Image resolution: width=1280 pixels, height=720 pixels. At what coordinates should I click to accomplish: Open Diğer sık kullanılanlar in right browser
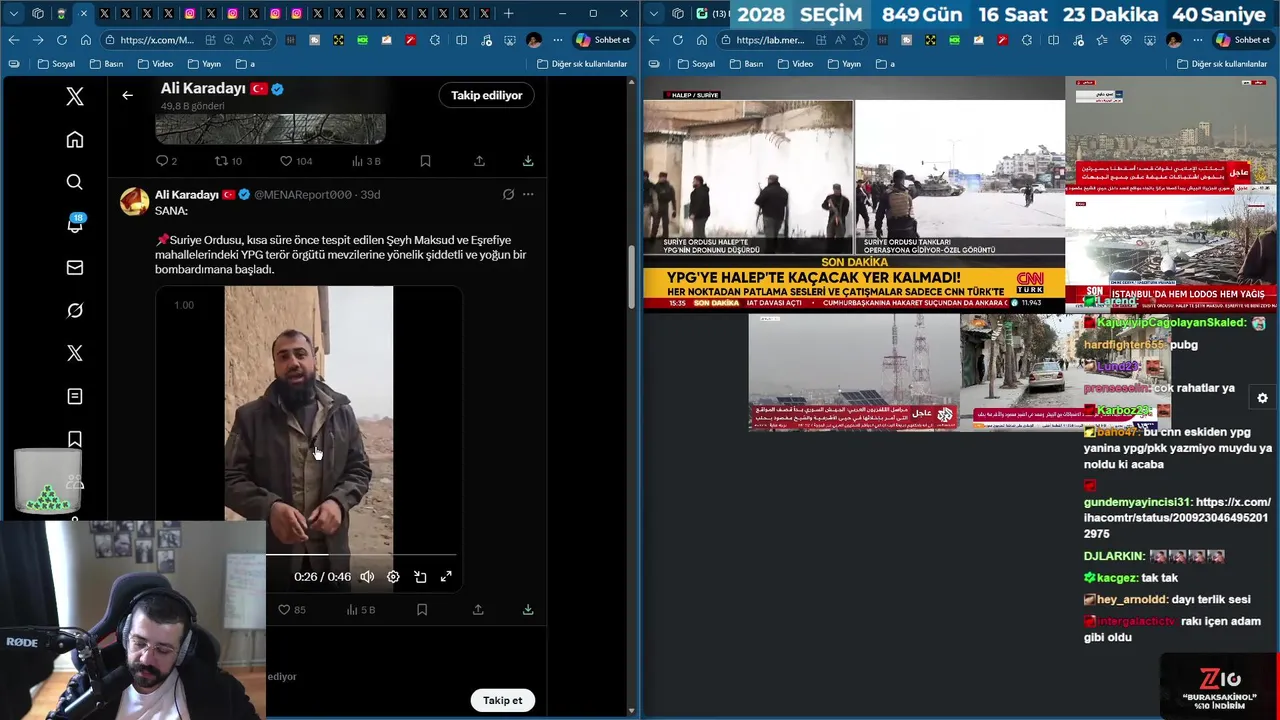(x=1222, y=64)
